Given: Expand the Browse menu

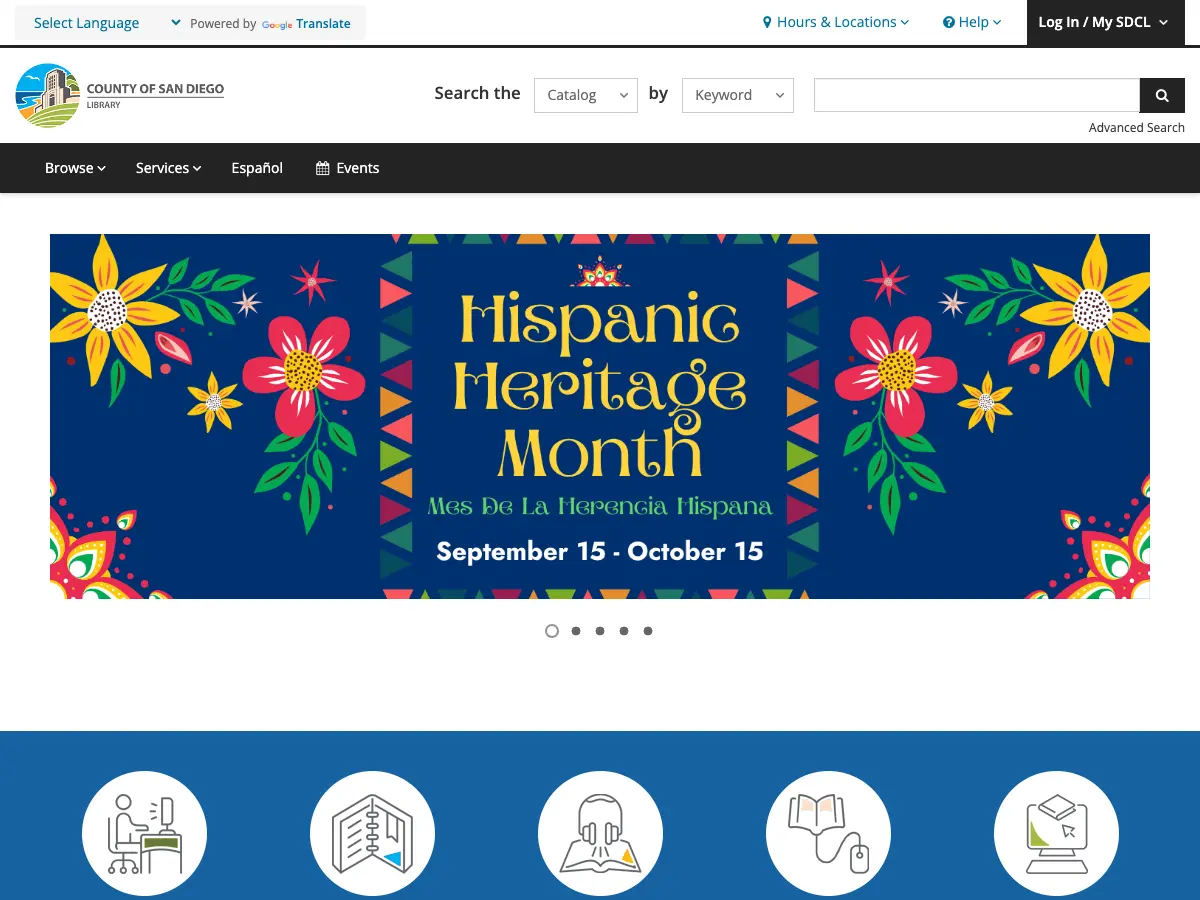Looking at the screenshot, I should (75, 168).
